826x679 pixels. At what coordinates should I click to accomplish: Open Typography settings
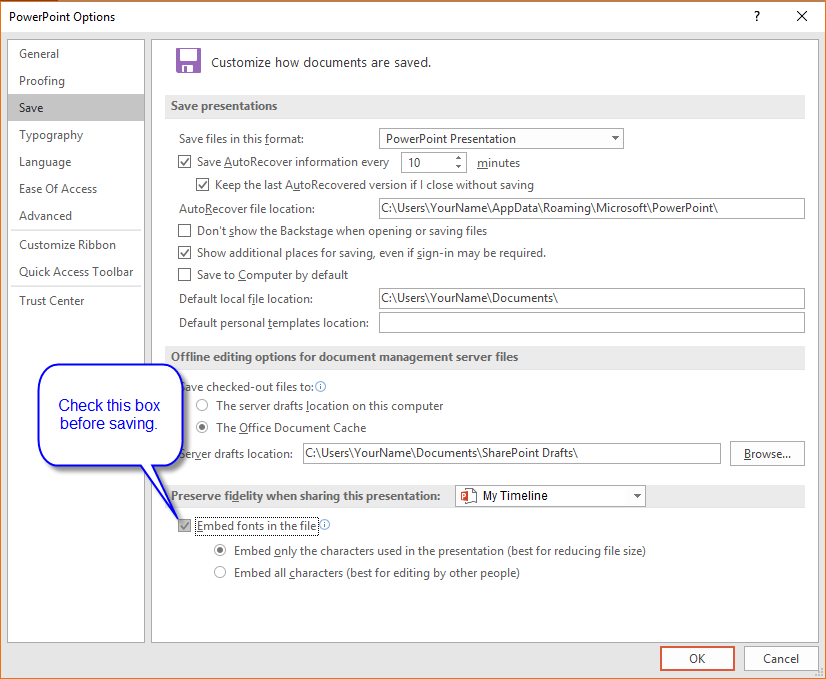tap(76, 135)
